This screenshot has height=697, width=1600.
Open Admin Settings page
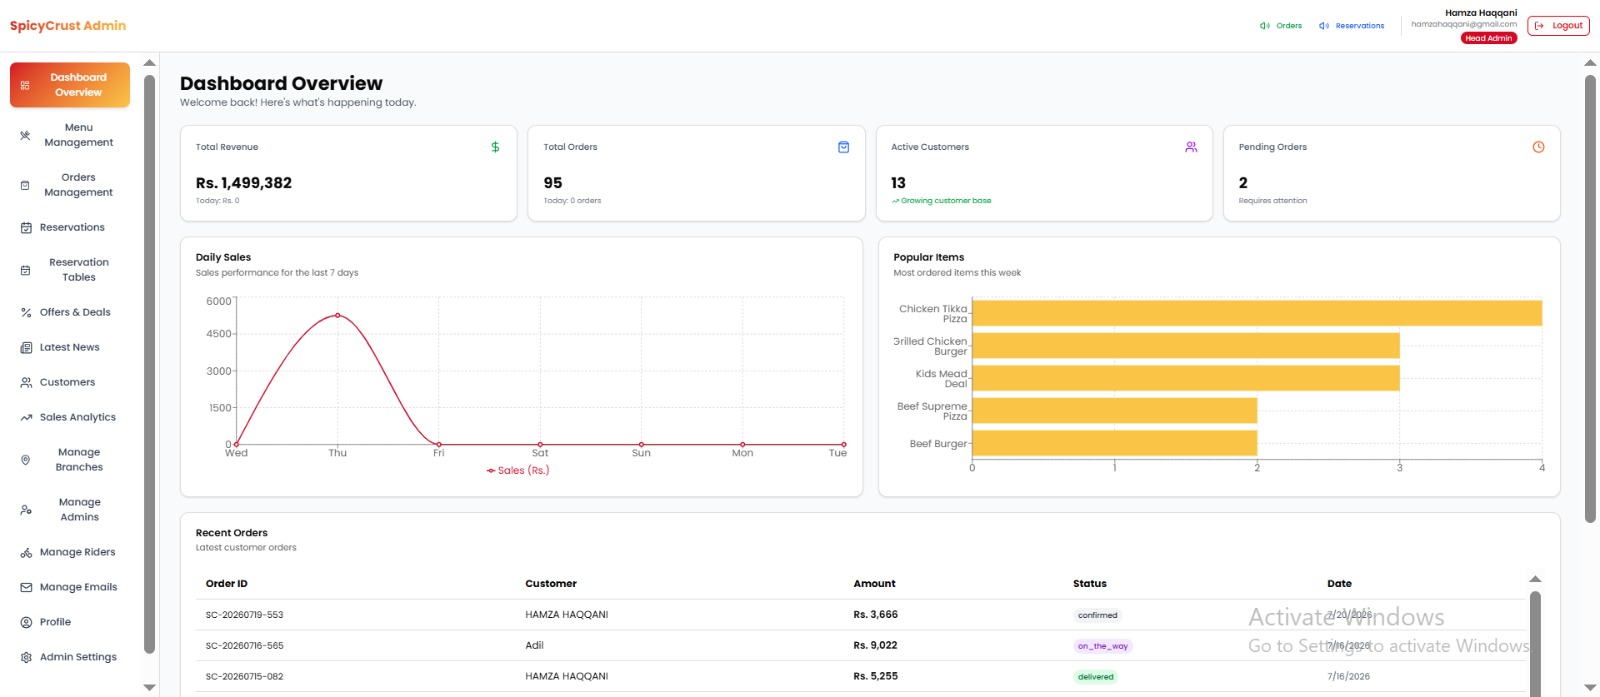(x=70, y=658)
